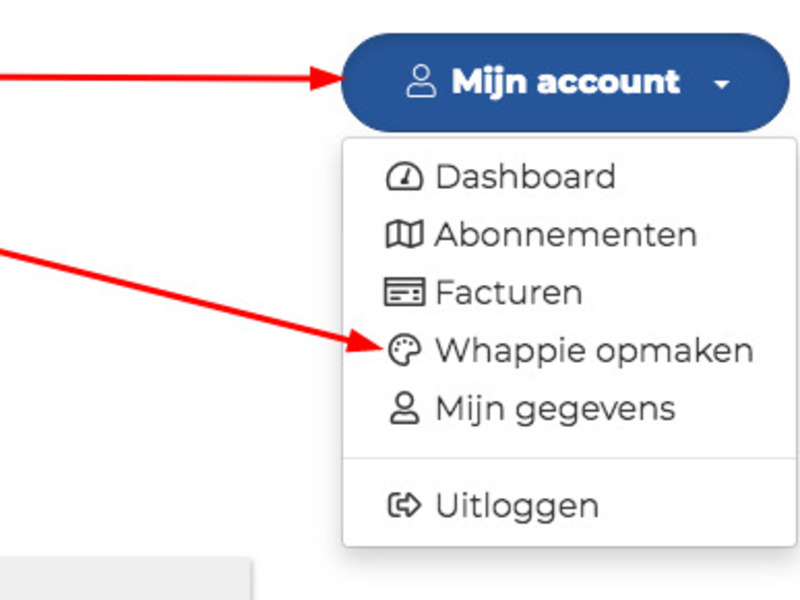
Task: Click the Facturen invoice card icon
Action: [x=404, y=292]
